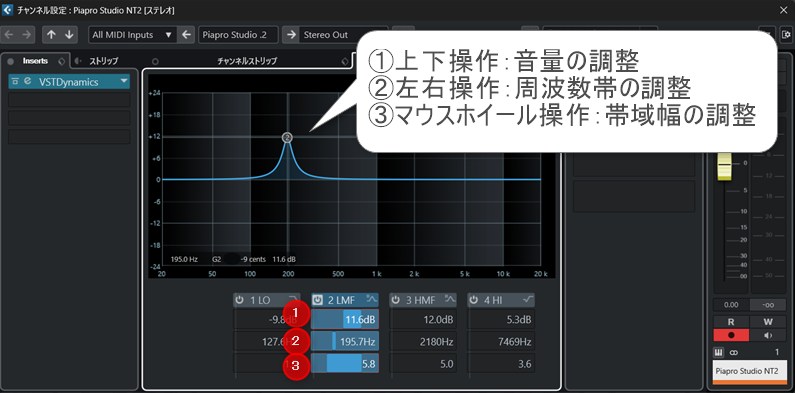Open All MIDI Inputs dropdown

132,34
